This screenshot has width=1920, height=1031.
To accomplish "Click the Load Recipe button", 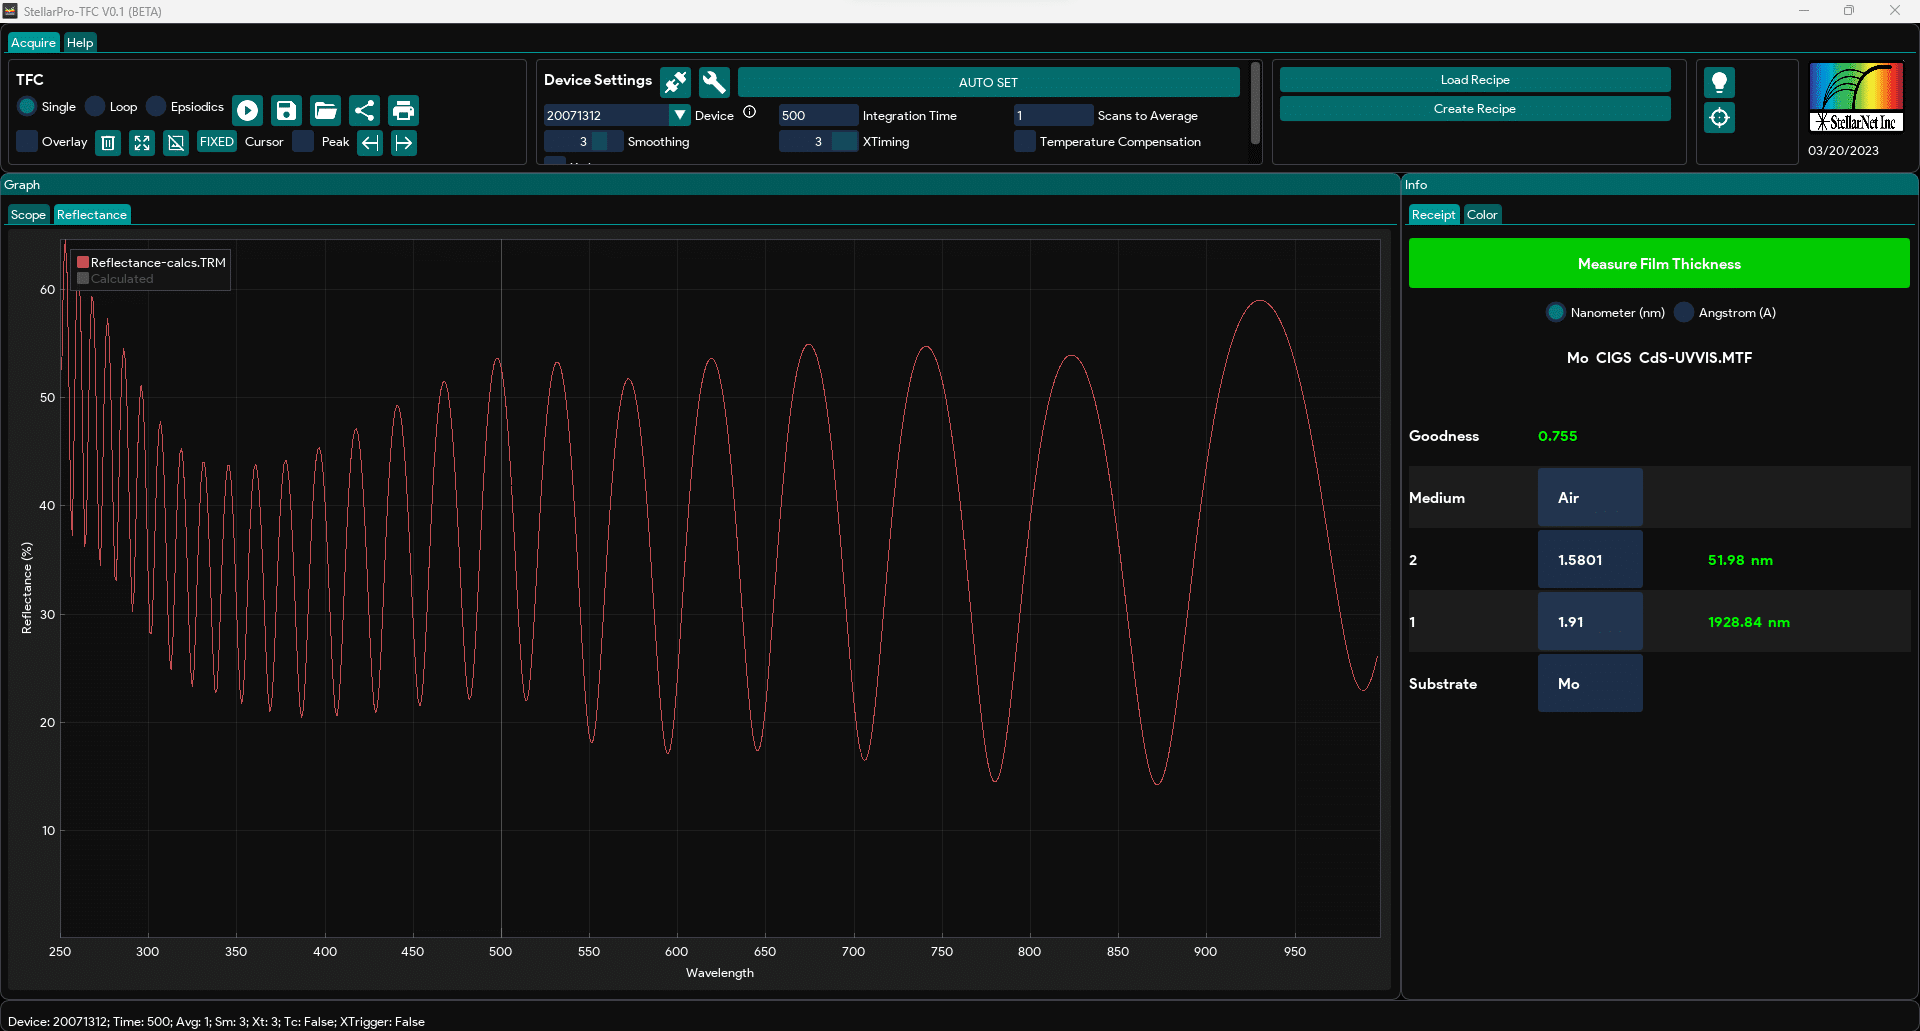I will click(1475, 79).
